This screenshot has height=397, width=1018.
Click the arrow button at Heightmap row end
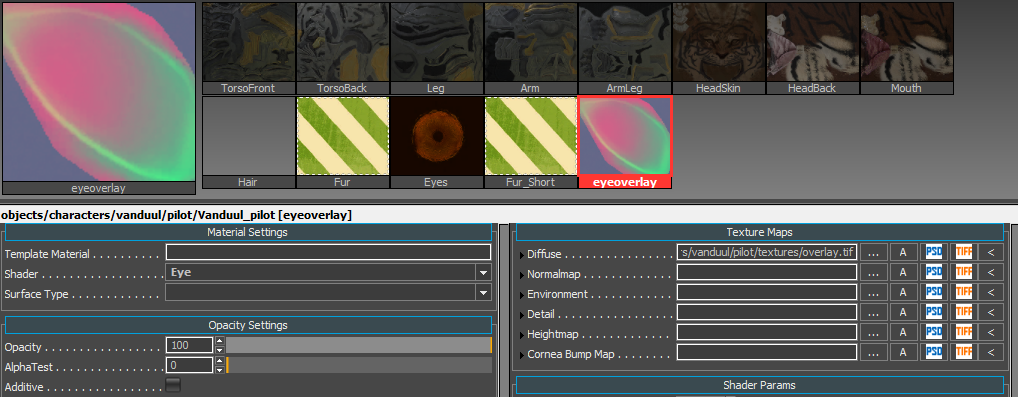991,333
